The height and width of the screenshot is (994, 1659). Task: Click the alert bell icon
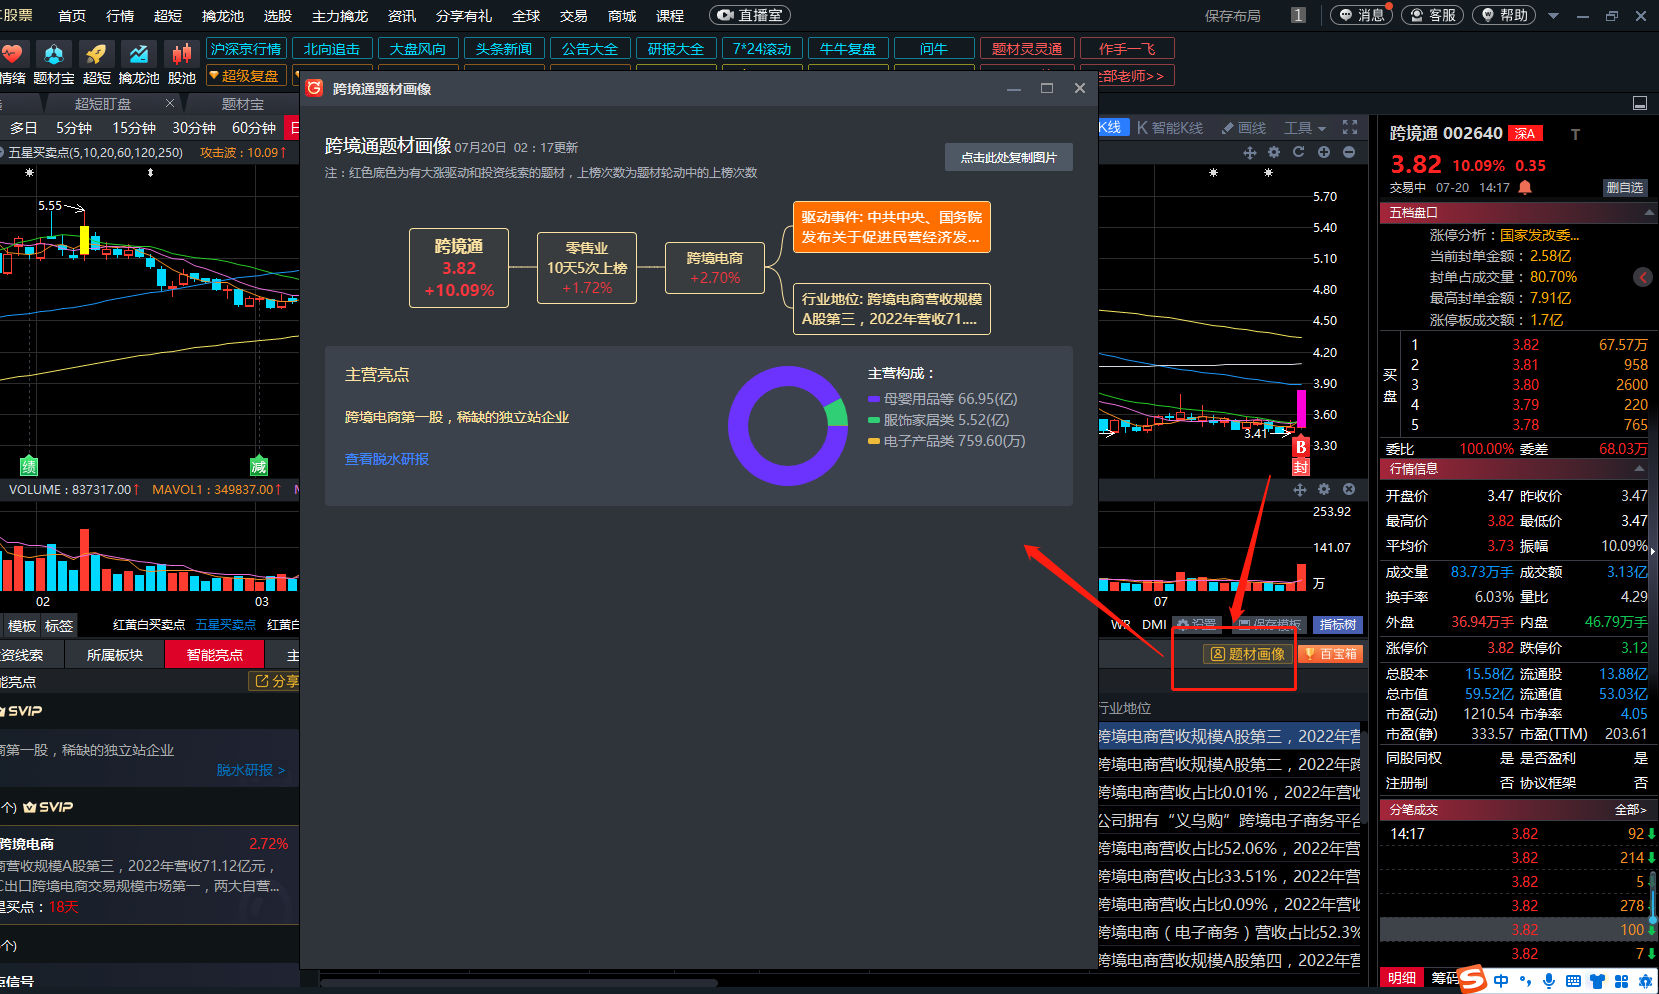(1525, 187)
